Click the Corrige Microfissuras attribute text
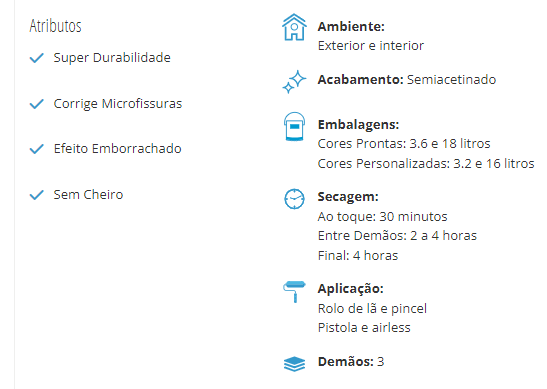 (118, 104)
